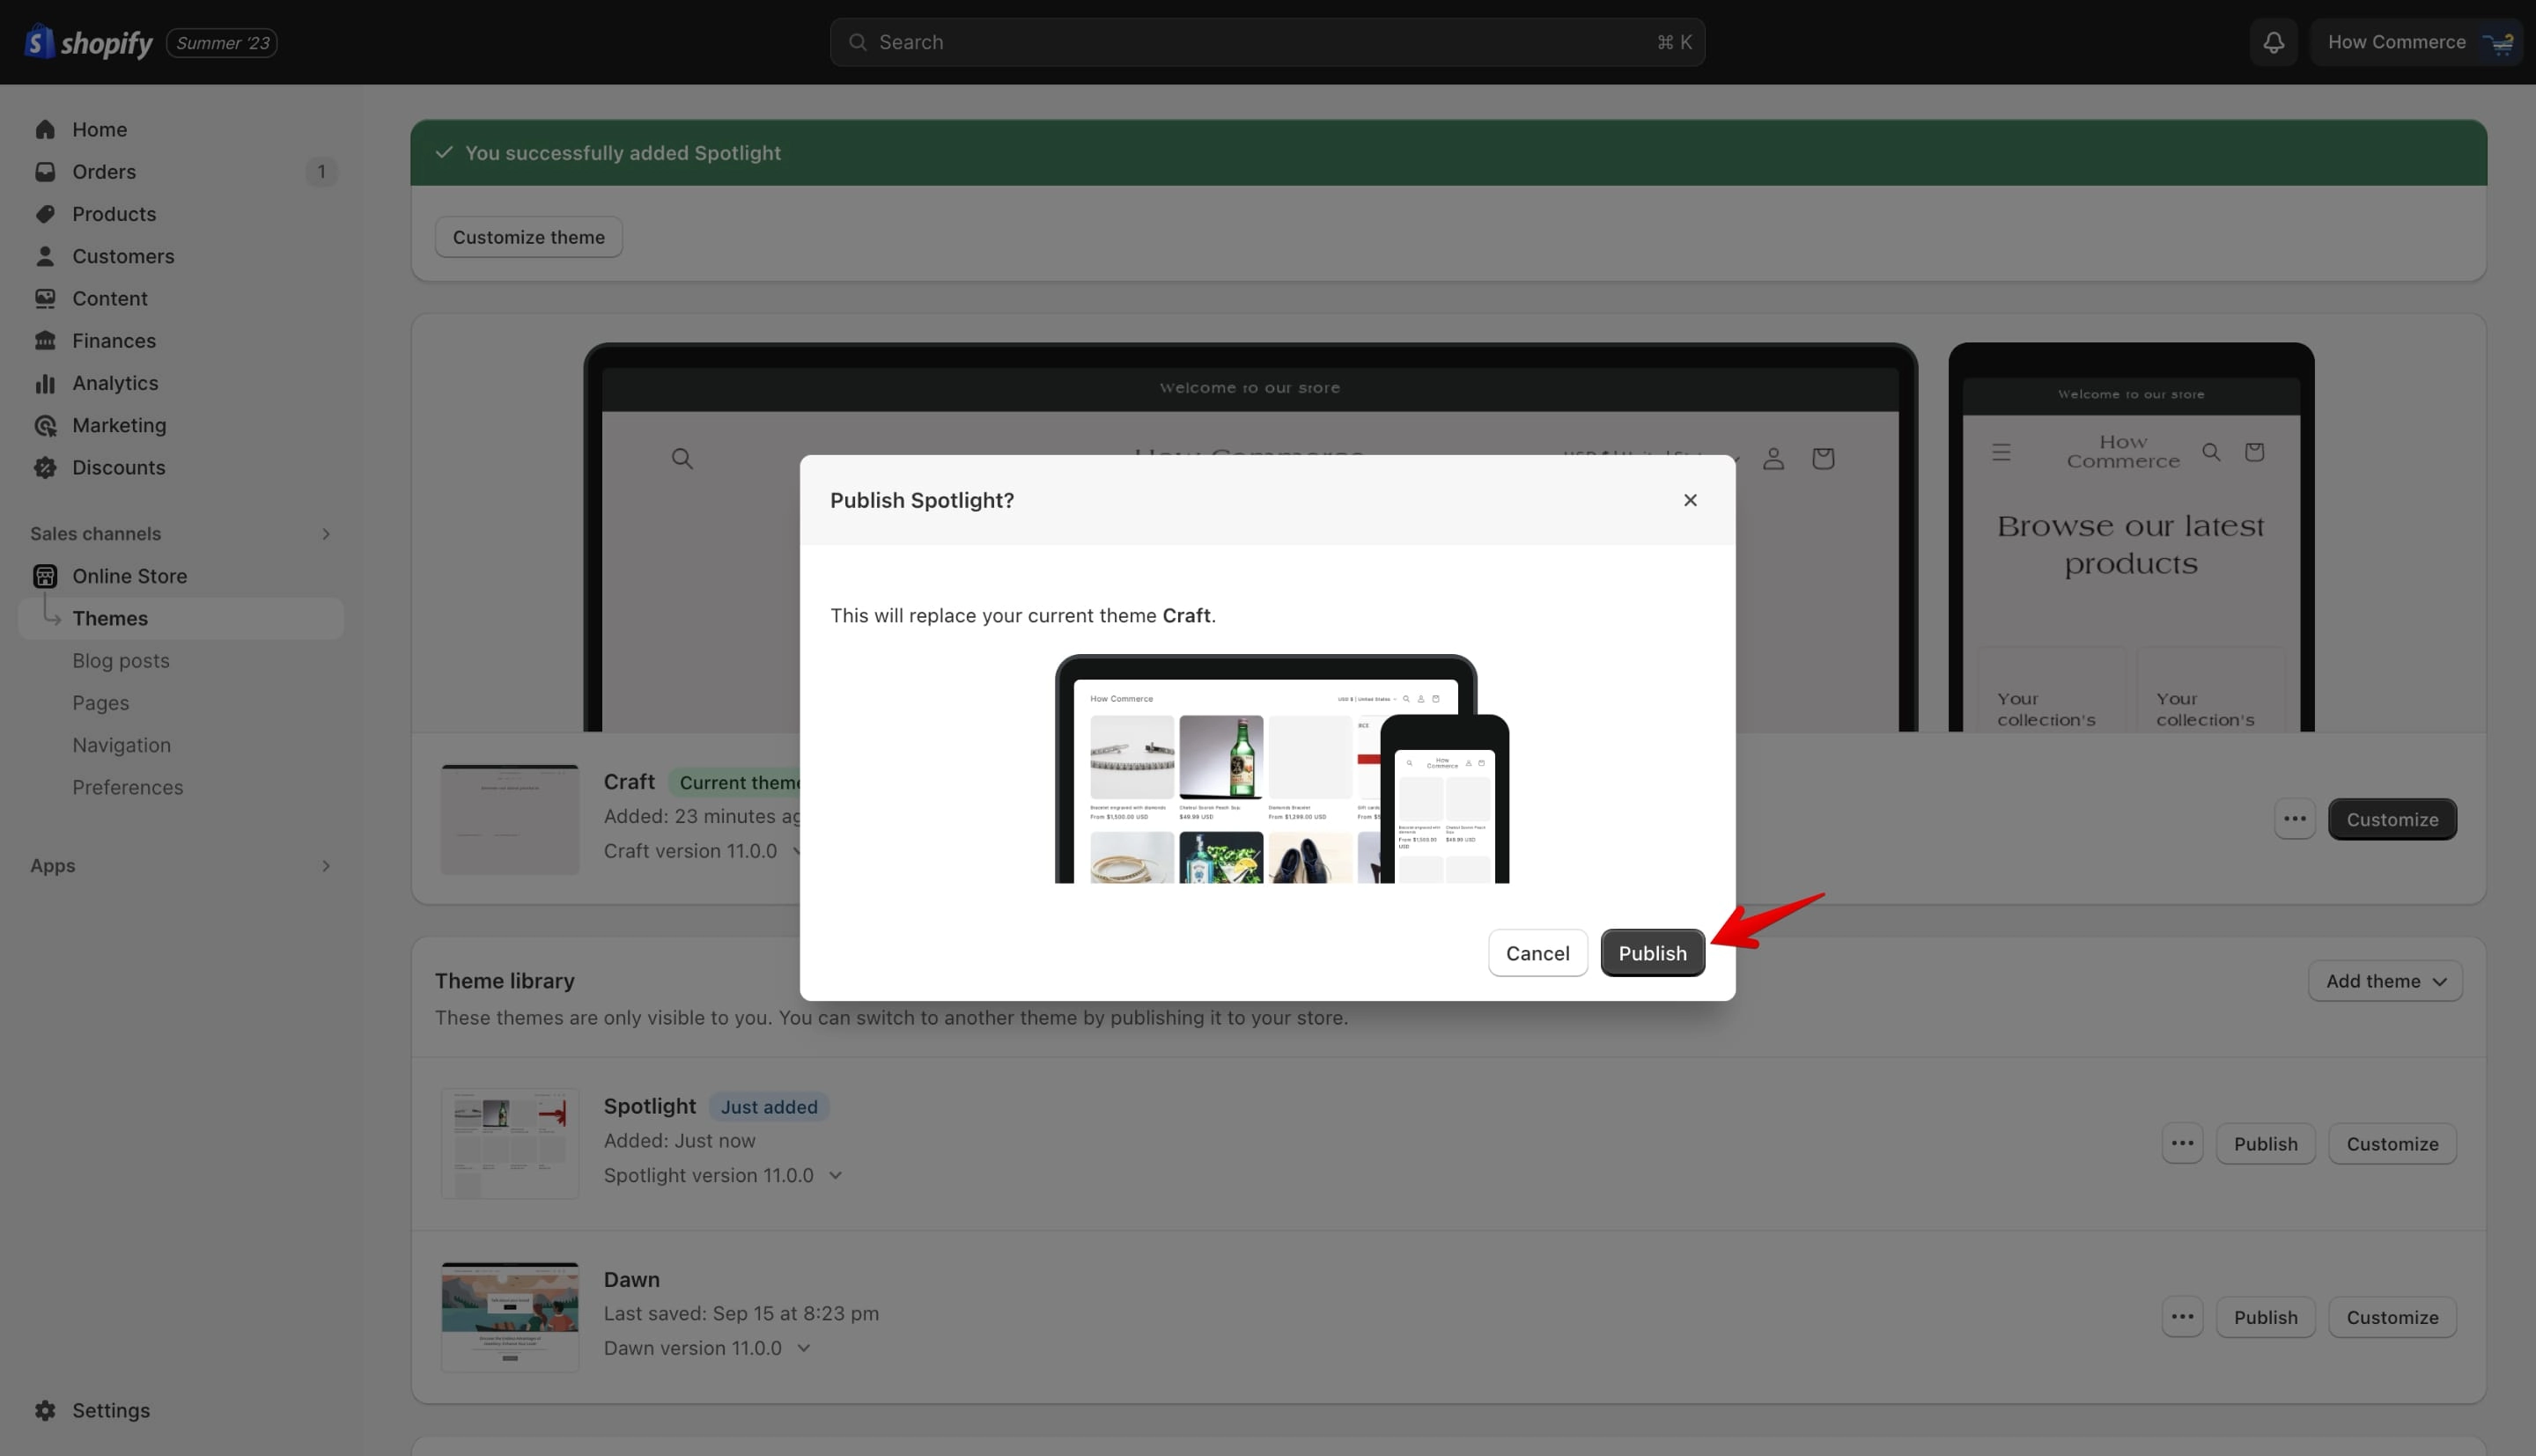Click the Theme library heading

click(504, 981)
